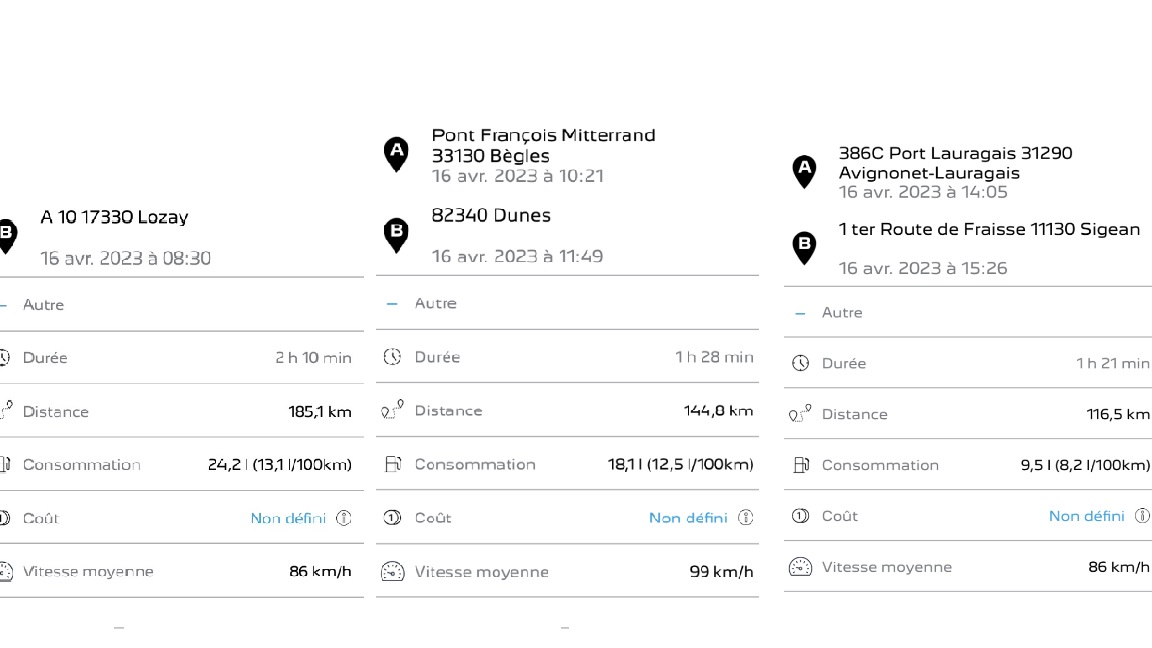The height and width of the screenshot is (648, 1152).
Task: Select the A 10 17330 Lozay destination address
Action: click(x=114, y=217)
